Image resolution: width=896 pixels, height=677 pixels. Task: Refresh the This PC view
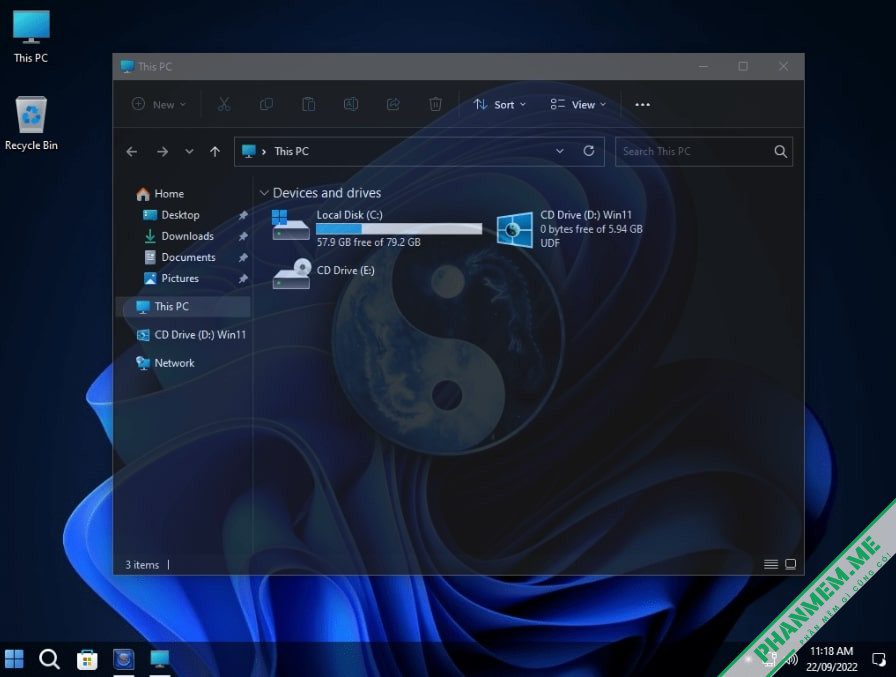click(x=589, y=151)
